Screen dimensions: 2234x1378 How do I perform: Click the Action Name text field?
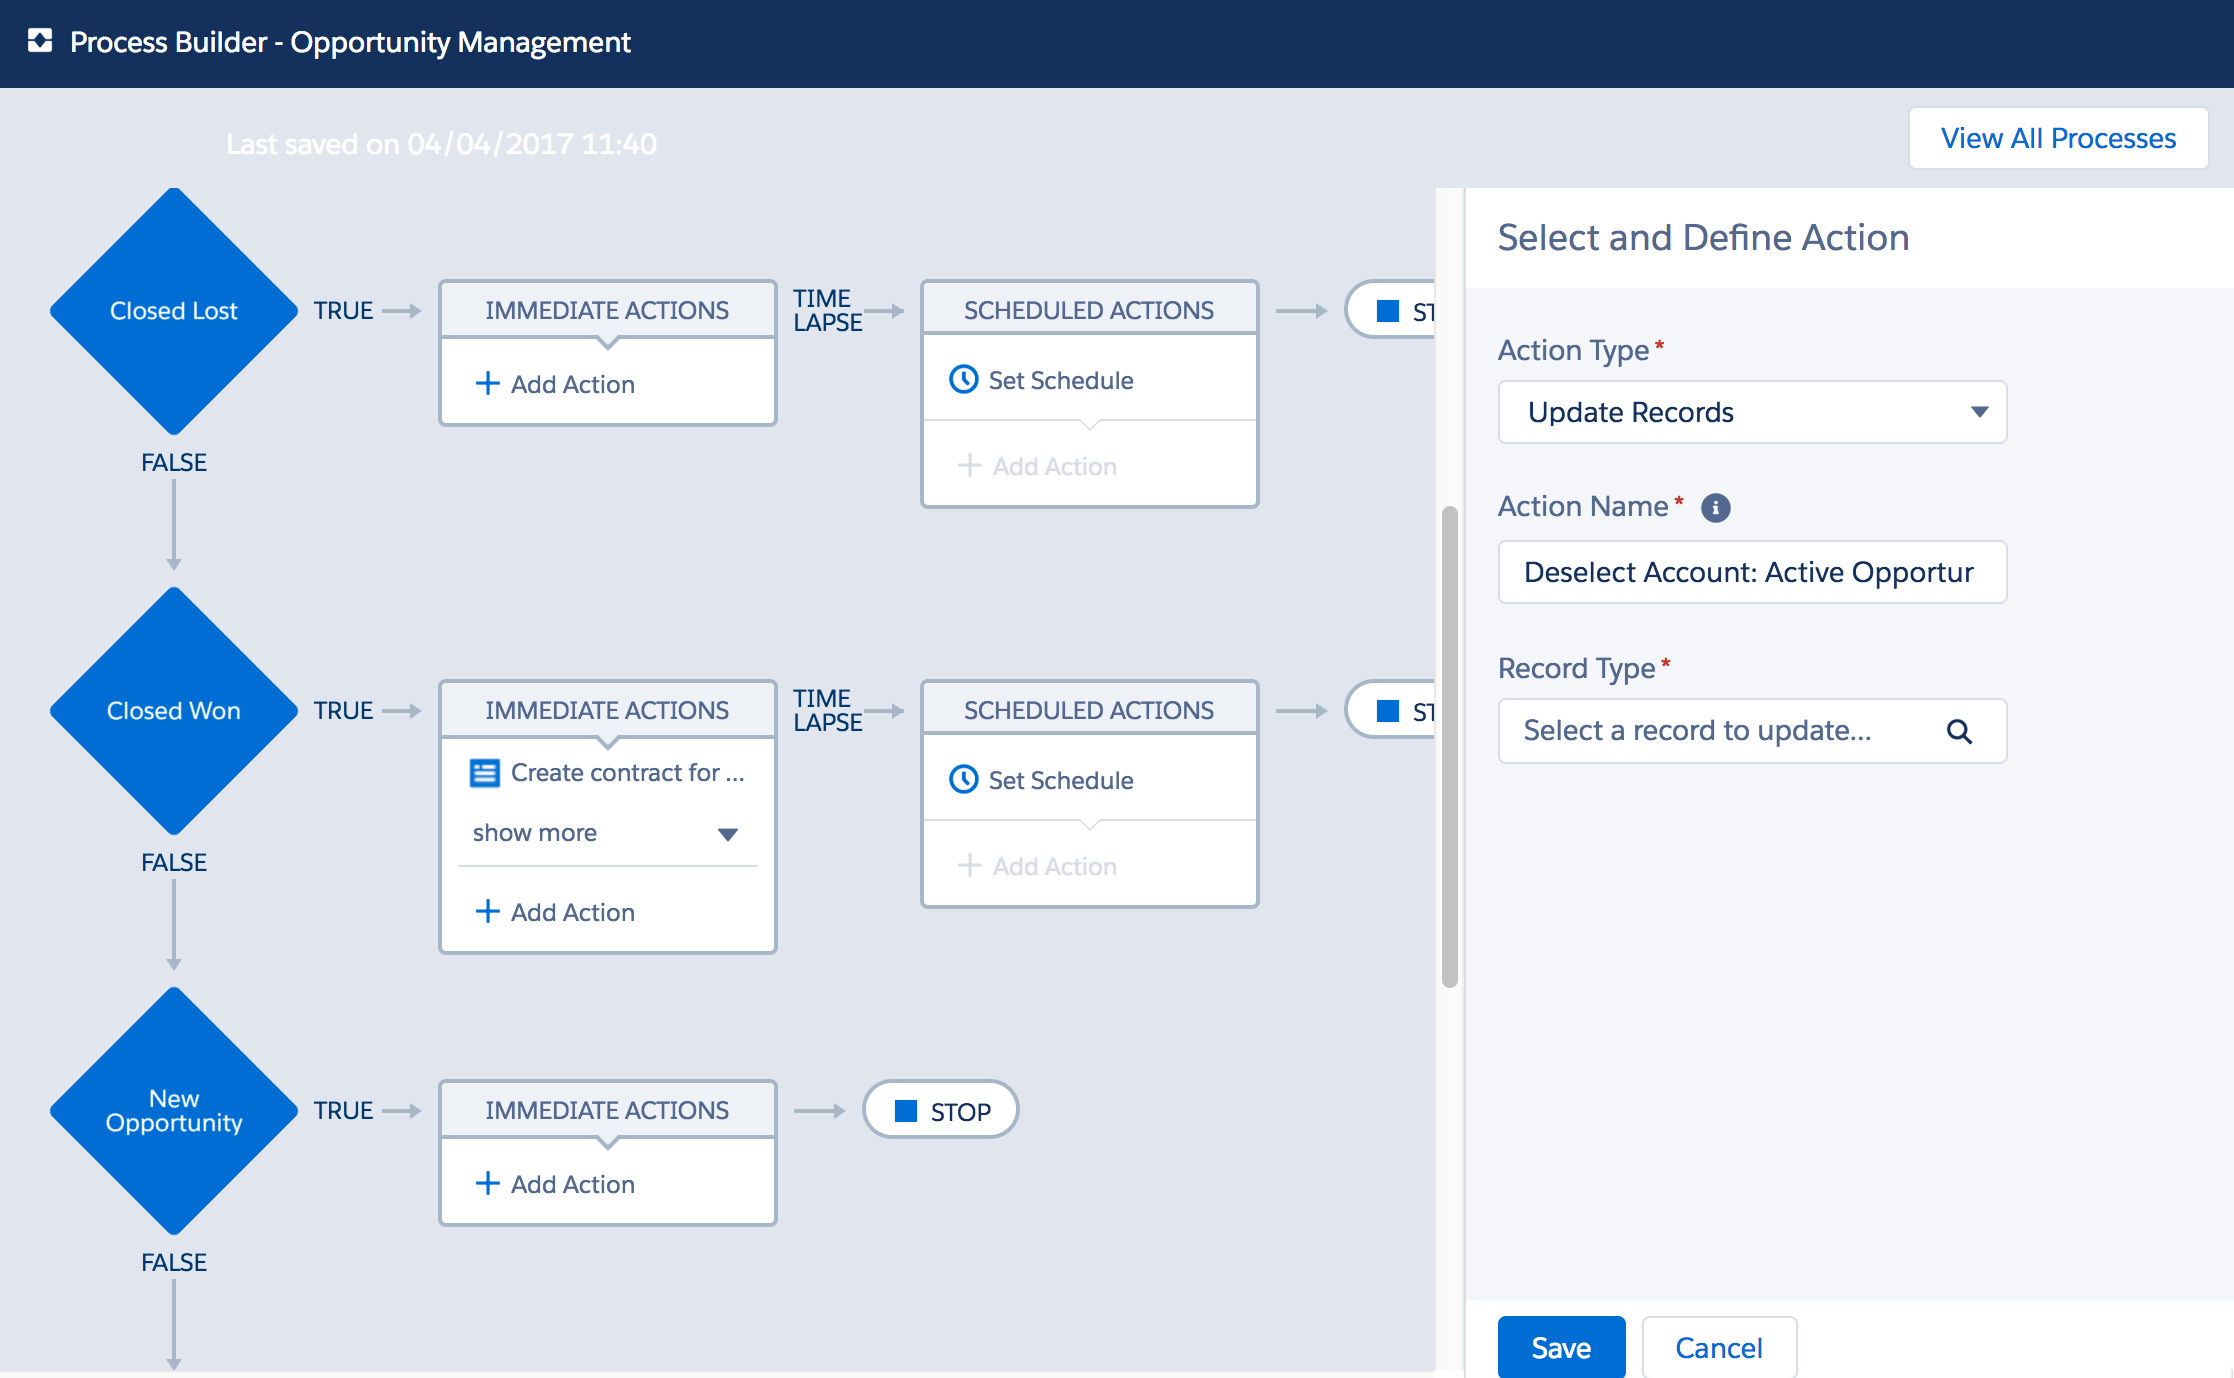click(x=1751, y=572)
